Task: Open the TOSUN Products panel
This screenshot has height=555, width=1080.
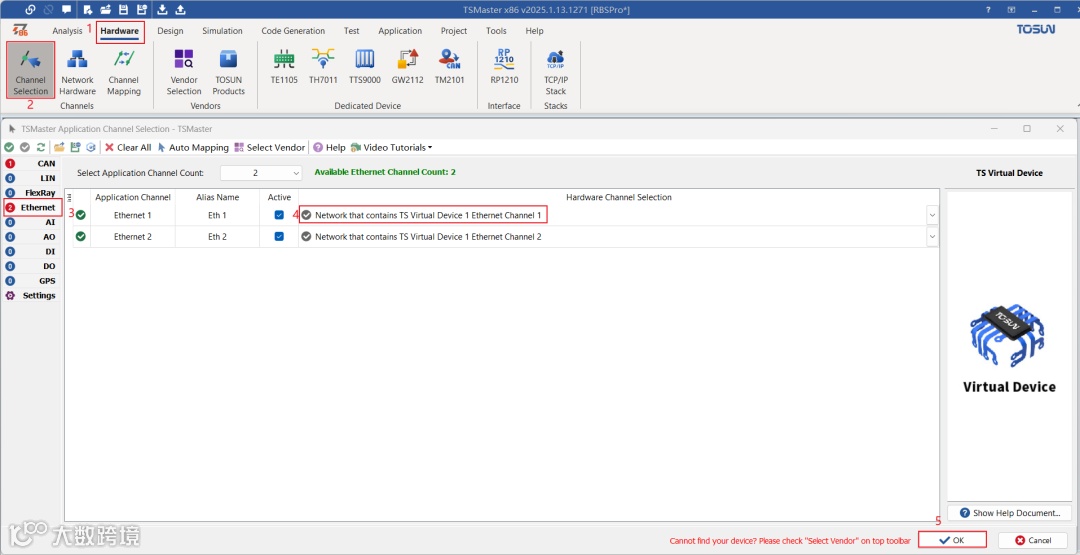Action: 228,71
